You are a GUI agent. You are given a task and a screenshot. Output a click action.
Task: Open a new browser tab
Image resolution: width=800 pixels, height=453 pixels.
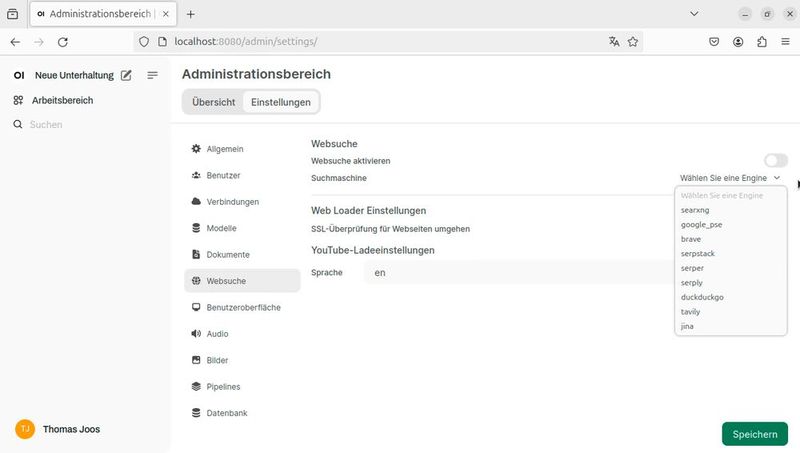pyautogui.click(x=190, y=14)
